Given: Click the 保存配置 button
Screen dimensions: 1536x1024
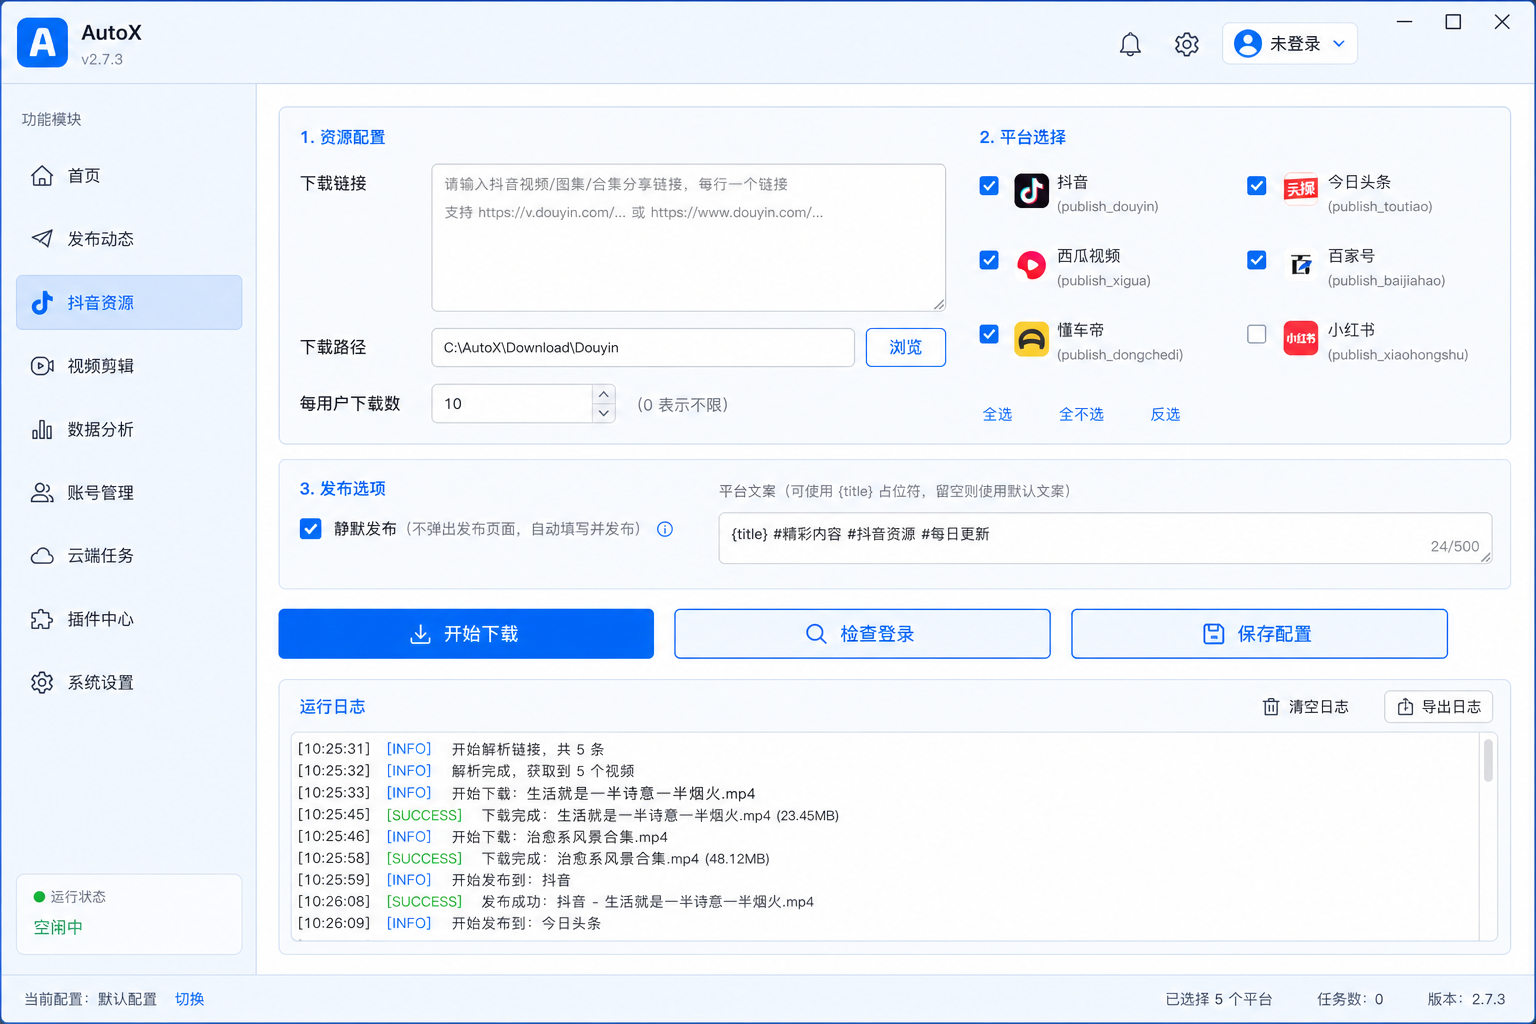Looking at the screenshot, I should pos(1259,634).
